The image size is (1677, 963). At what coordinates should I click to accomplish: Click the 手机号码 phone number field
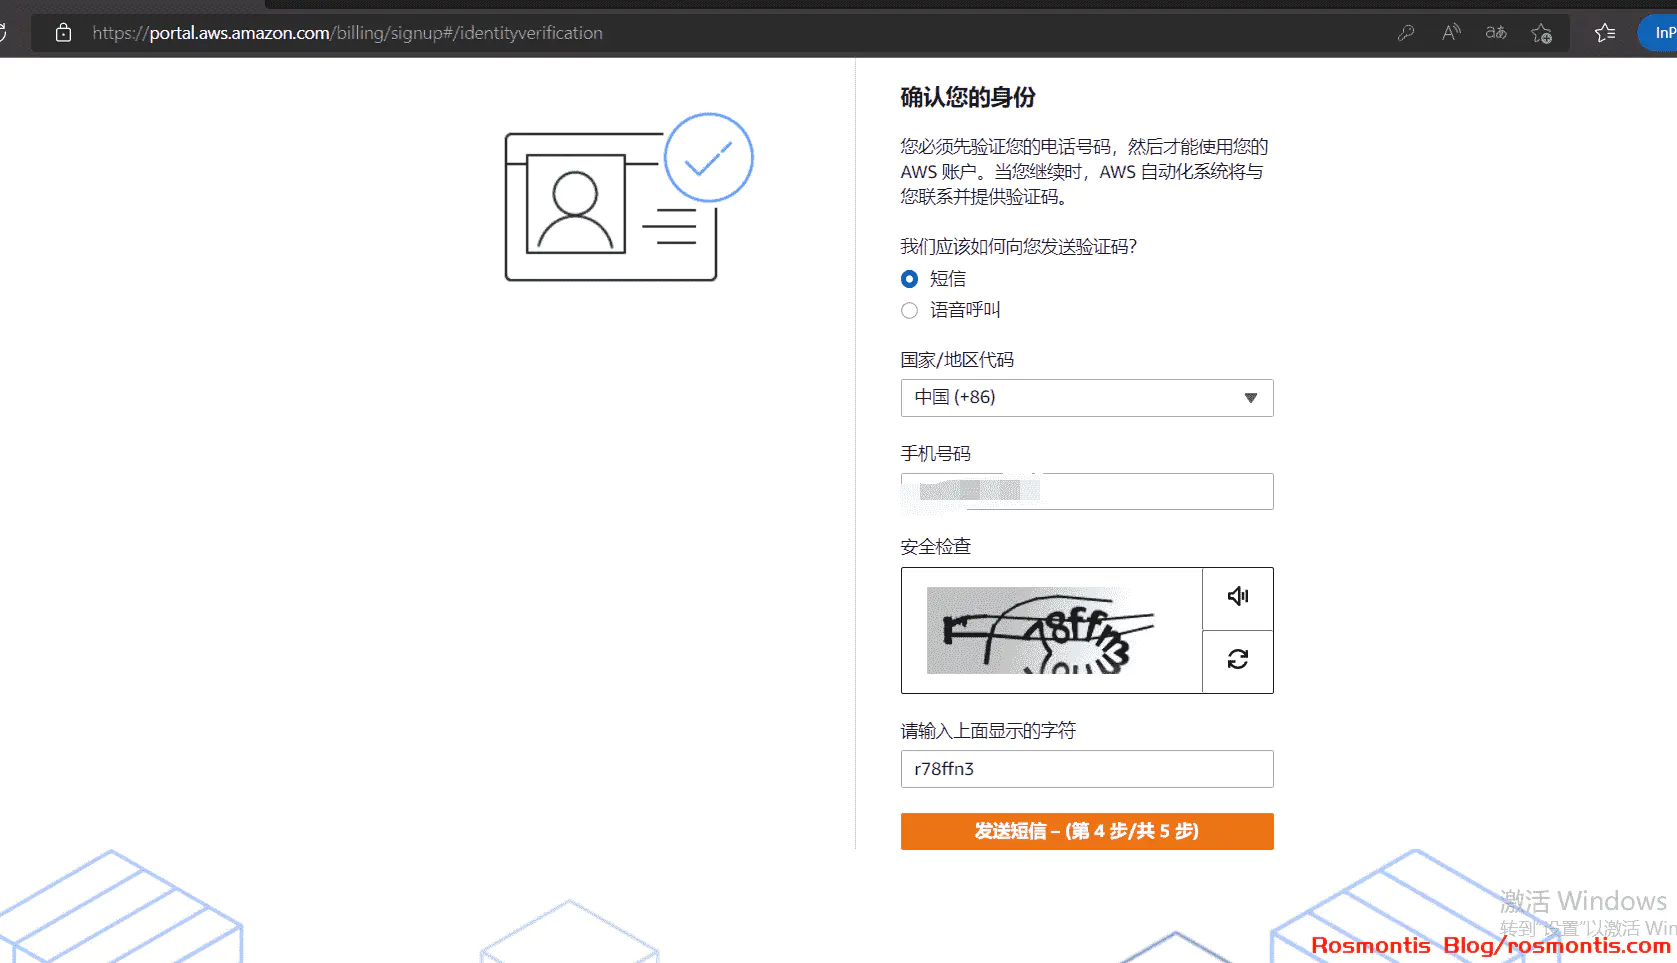(1087, 491)
